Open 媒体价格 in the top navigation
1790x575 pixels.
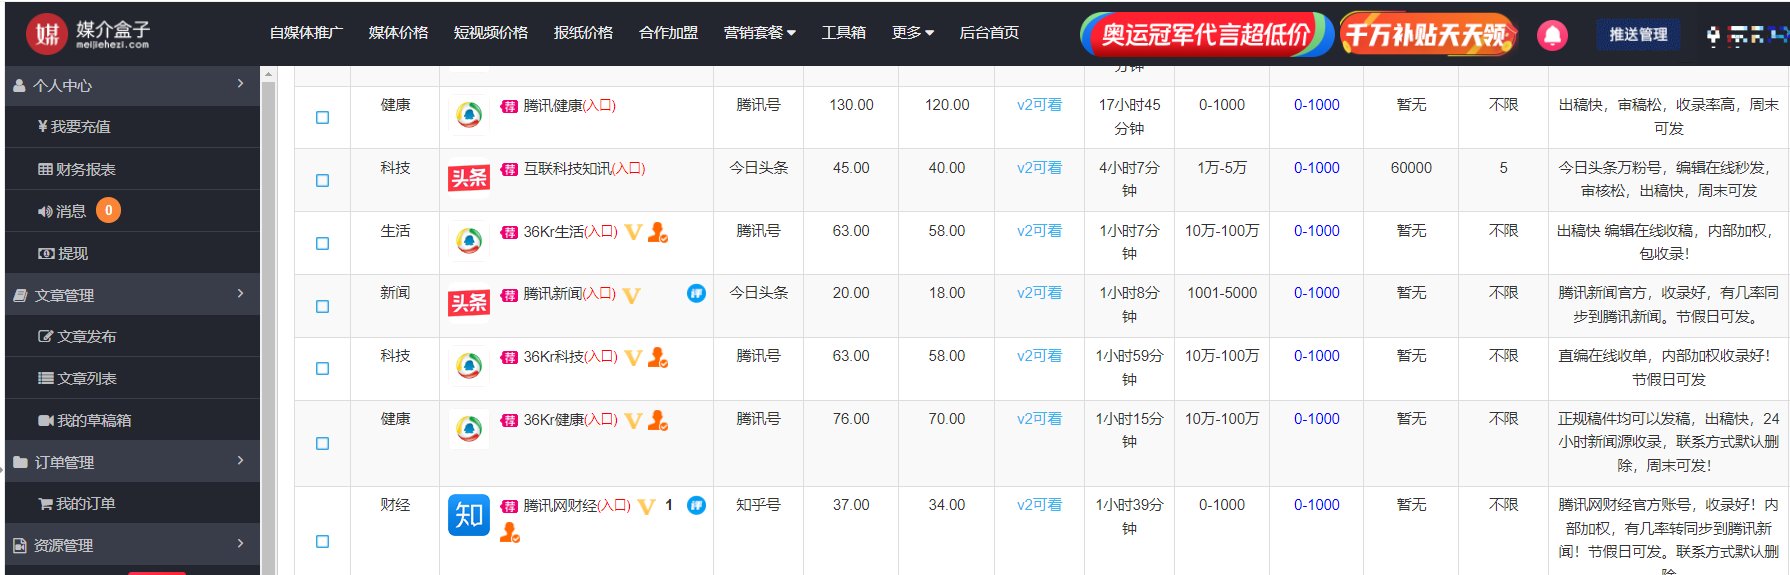pos(398,33)
